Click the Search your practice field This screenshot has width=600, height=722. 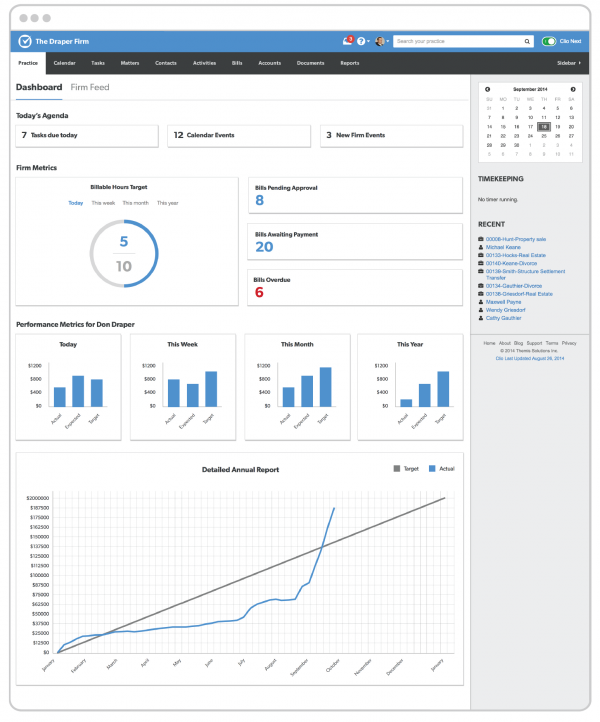click(x=463, y=41)
